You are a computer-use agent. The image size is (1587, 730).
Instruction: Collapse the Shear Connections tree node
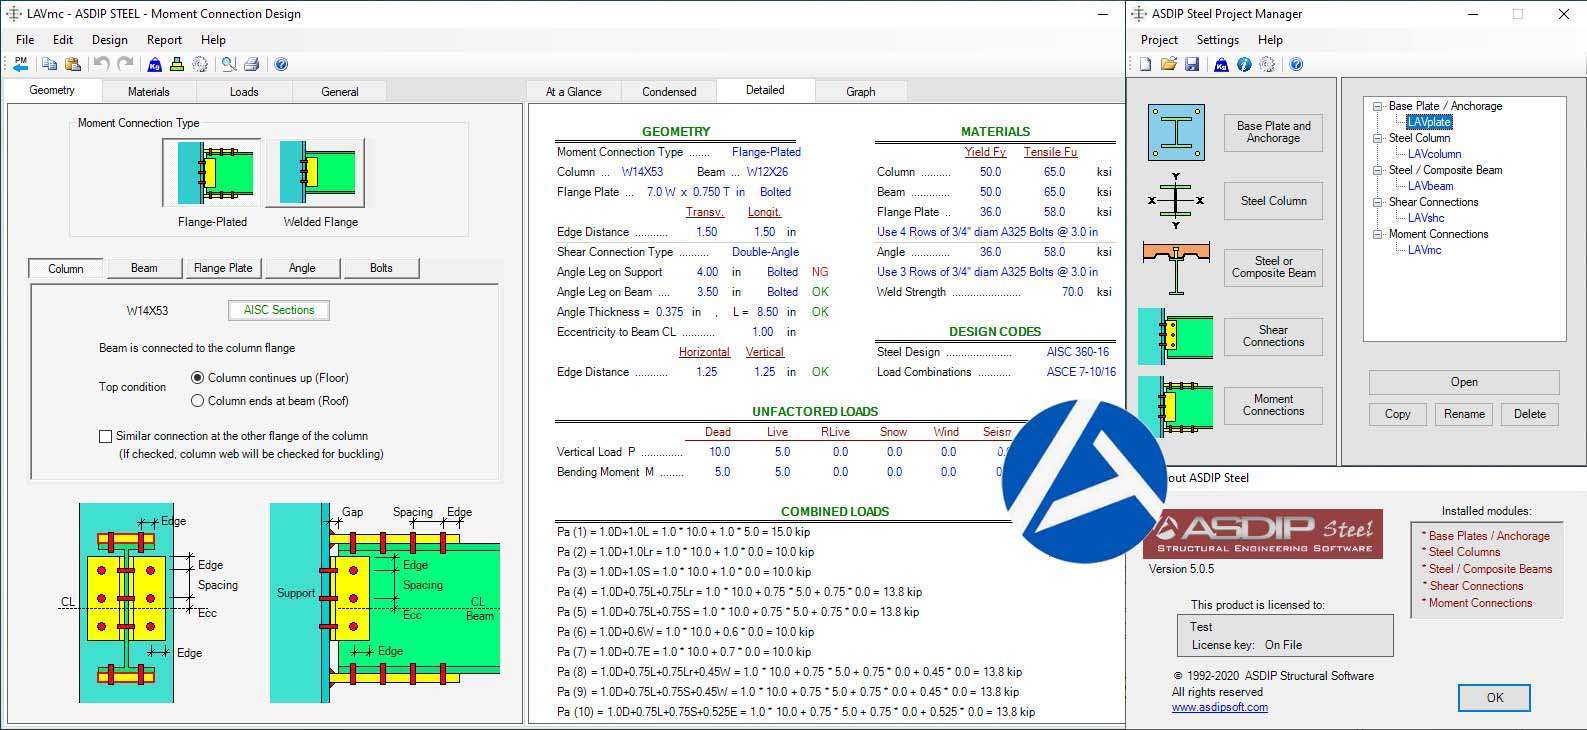(1377, 202)
